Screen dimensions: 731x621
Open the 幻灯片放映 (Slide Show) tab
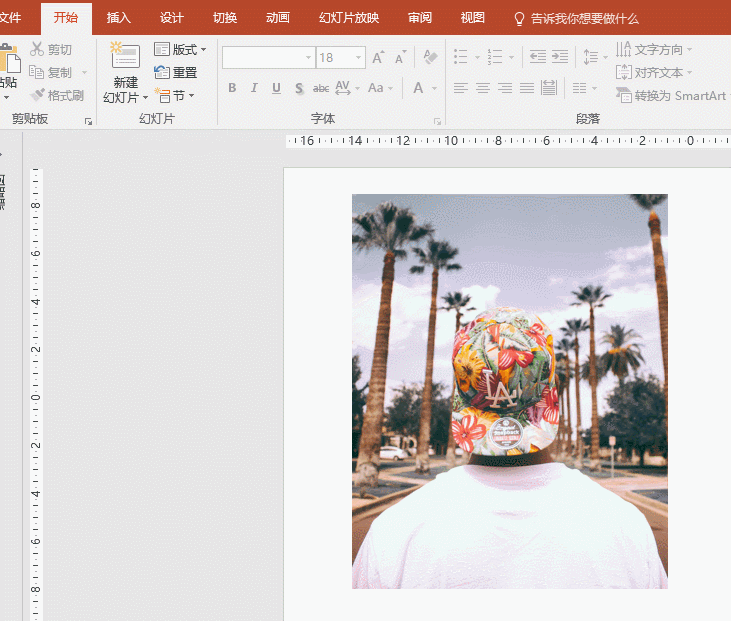(x=349, y=18)
